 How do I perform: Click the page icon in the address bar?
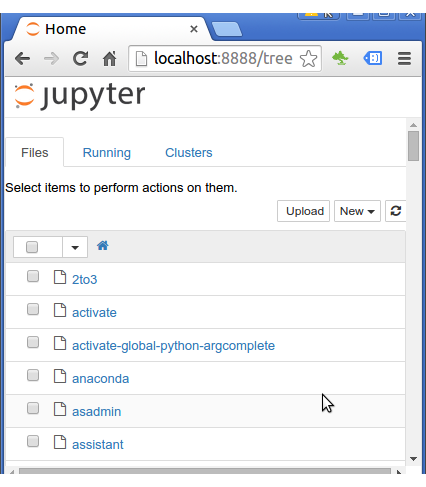click(141, 59)
